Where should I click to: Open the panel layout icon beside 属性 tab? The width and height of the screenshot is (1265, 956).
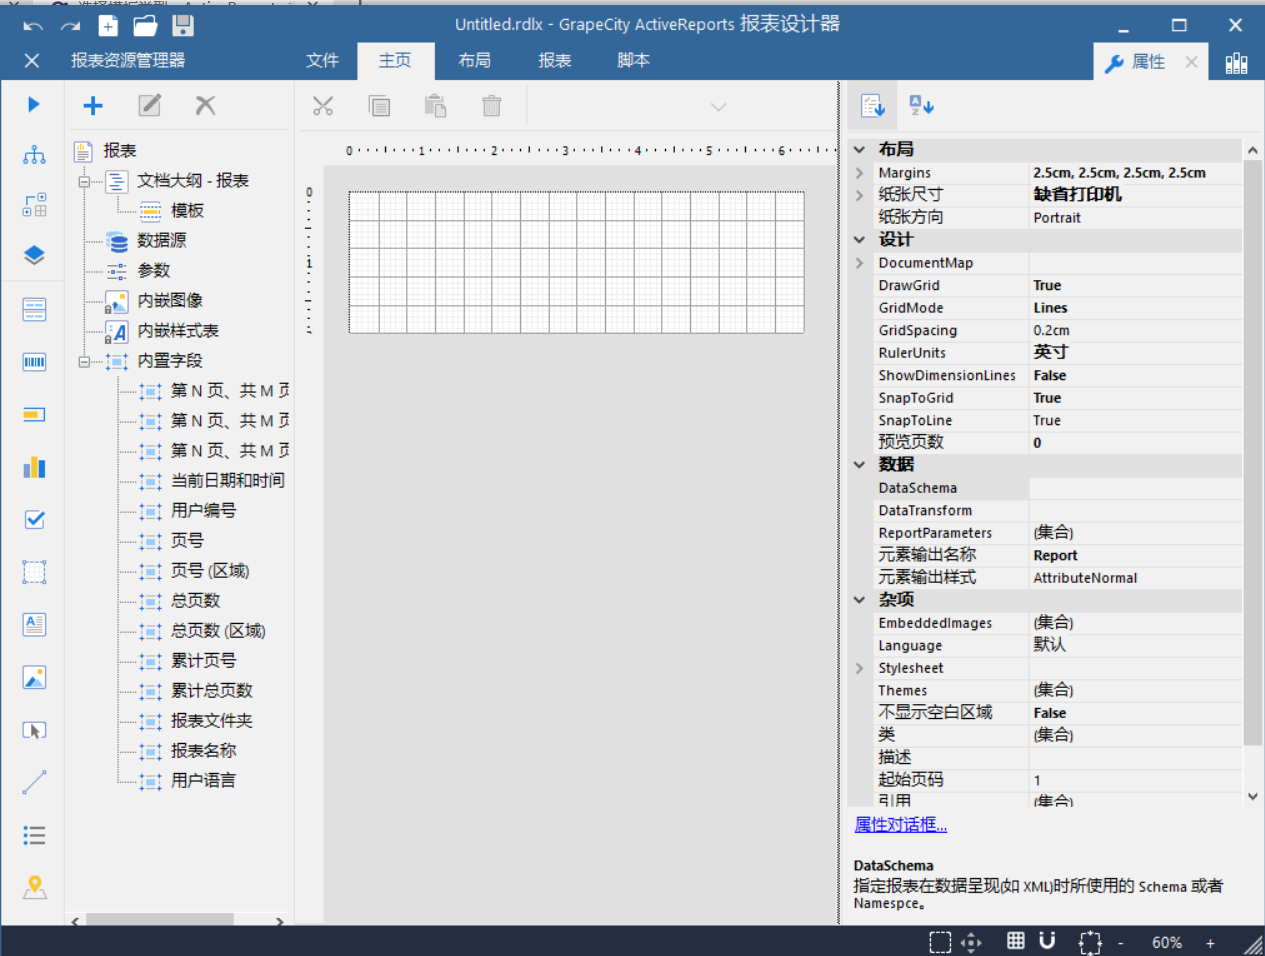[1236, 63]
